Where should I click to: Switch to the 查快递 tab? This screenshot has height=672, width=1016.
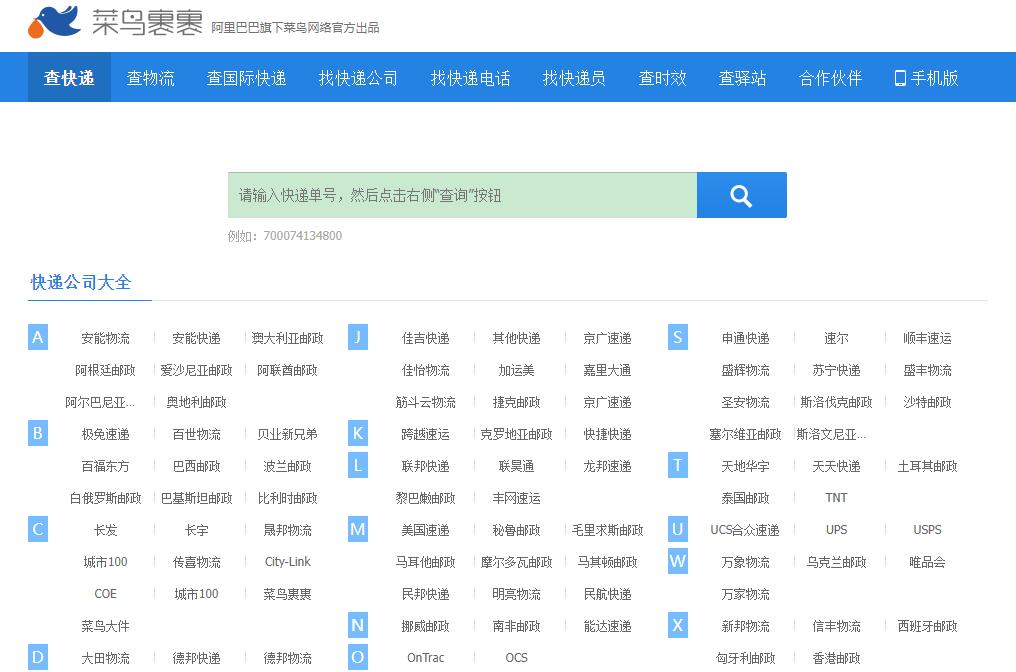point(68,77)
